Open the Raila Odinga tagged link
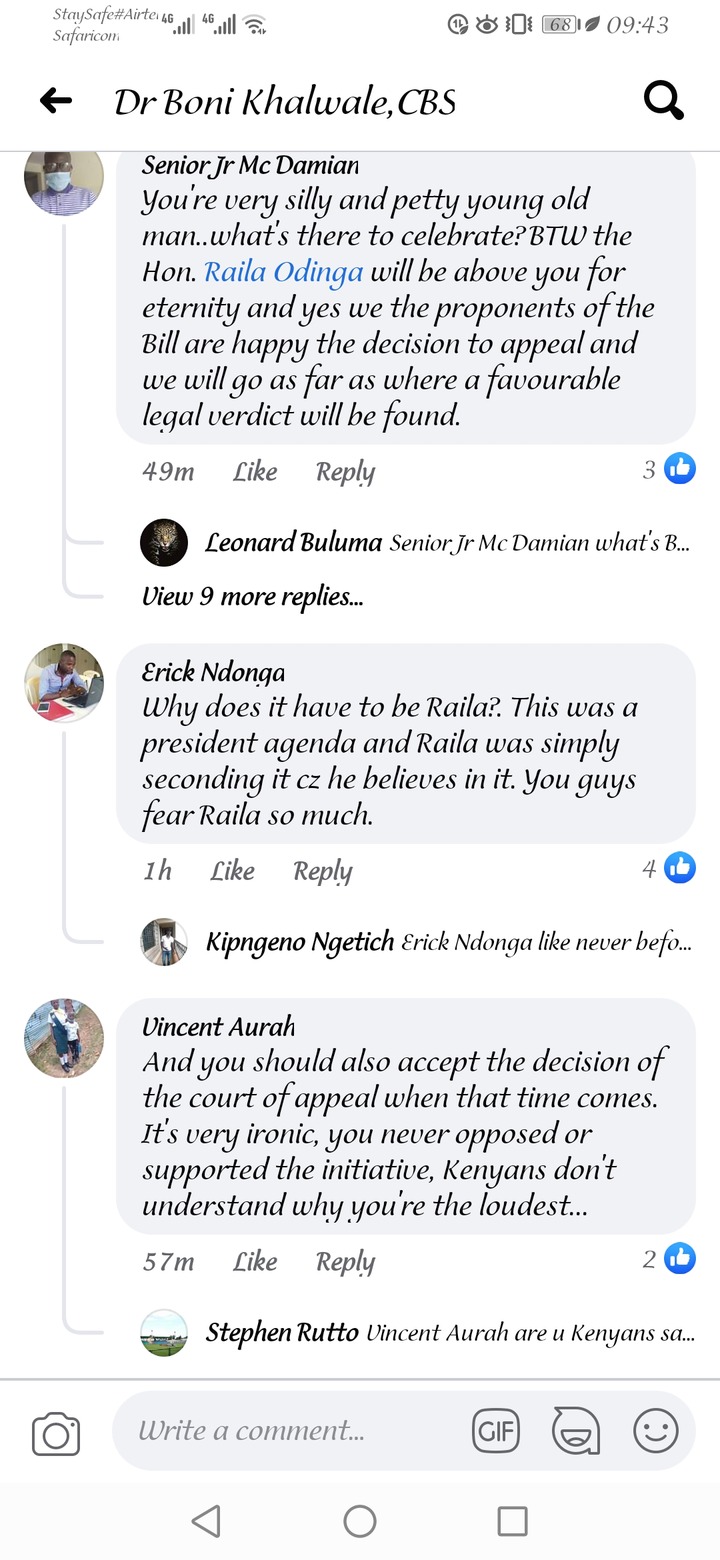 pyautogui.click(x=283, y=271)
